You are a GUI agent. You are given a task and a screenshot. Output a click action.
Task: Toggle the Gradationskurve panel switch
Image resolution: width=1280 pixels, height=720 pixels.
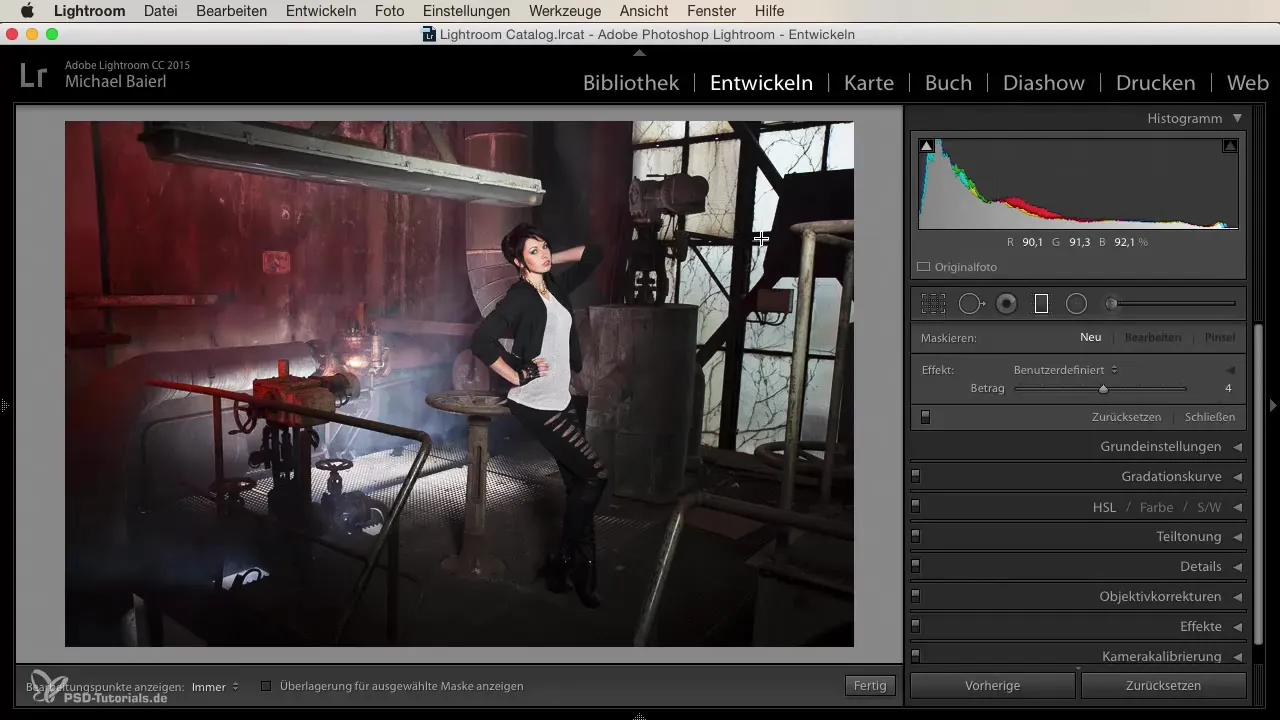click(915, 476)
